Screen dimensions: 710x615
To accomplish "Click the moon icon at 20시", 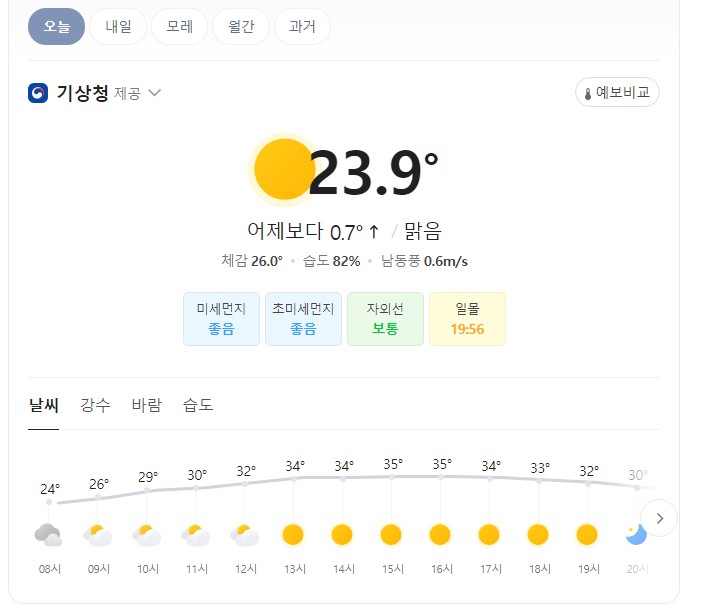I will click(636, 535).
